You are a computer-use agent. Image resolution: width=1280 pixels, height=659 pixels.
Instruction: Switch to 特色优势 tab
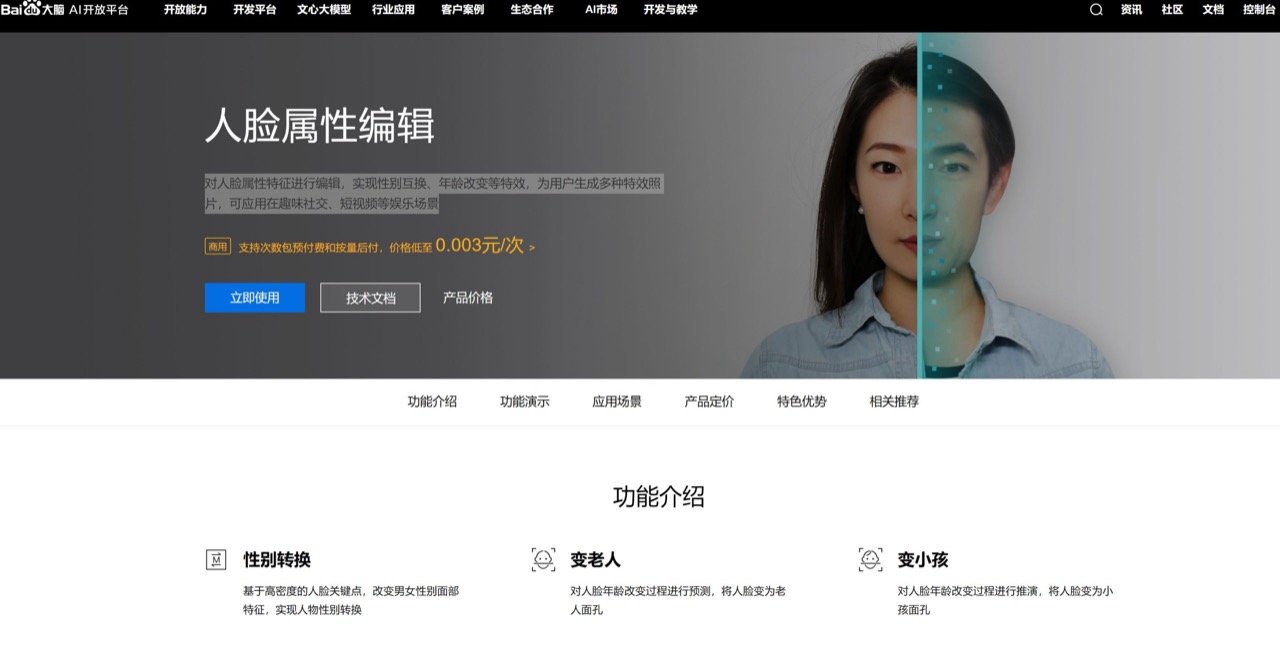(x=802, y=401)
